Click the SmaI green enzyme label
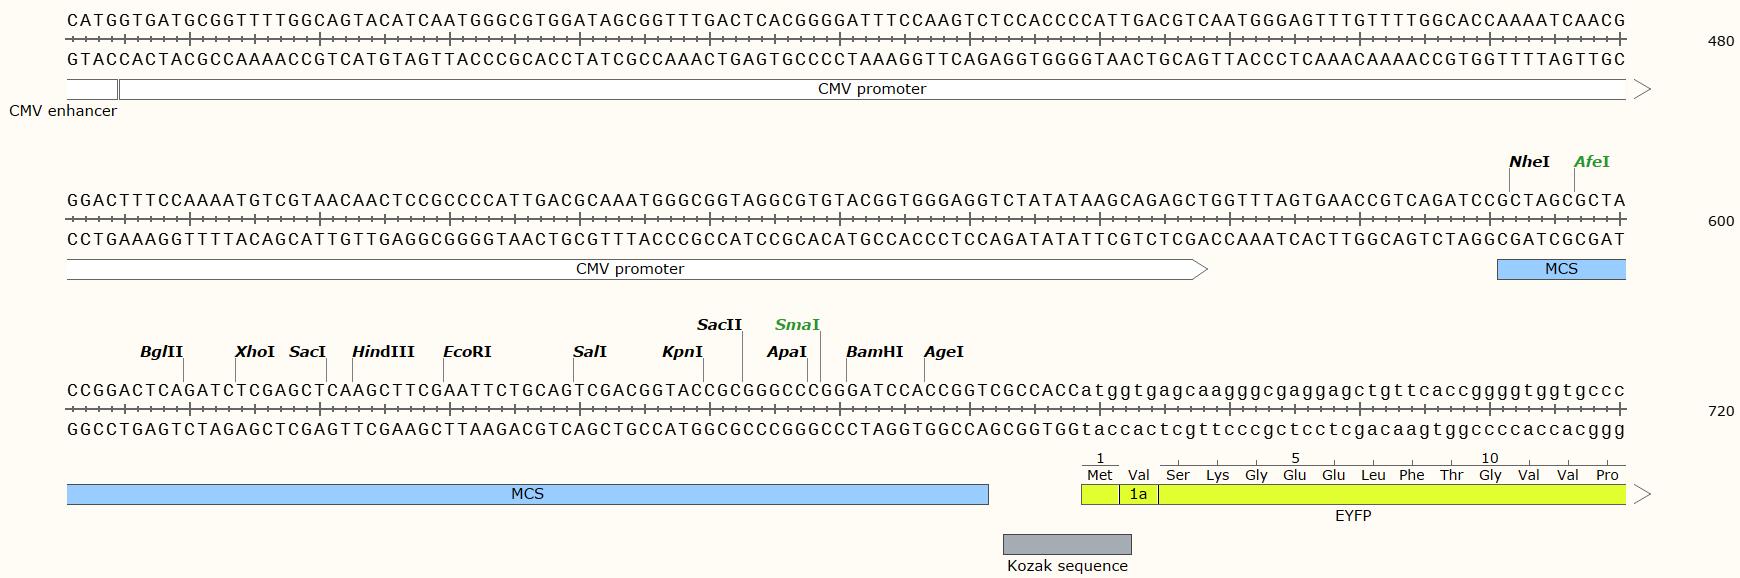The height and width of the screenshot is (578, 1740). tap(797, 325)
